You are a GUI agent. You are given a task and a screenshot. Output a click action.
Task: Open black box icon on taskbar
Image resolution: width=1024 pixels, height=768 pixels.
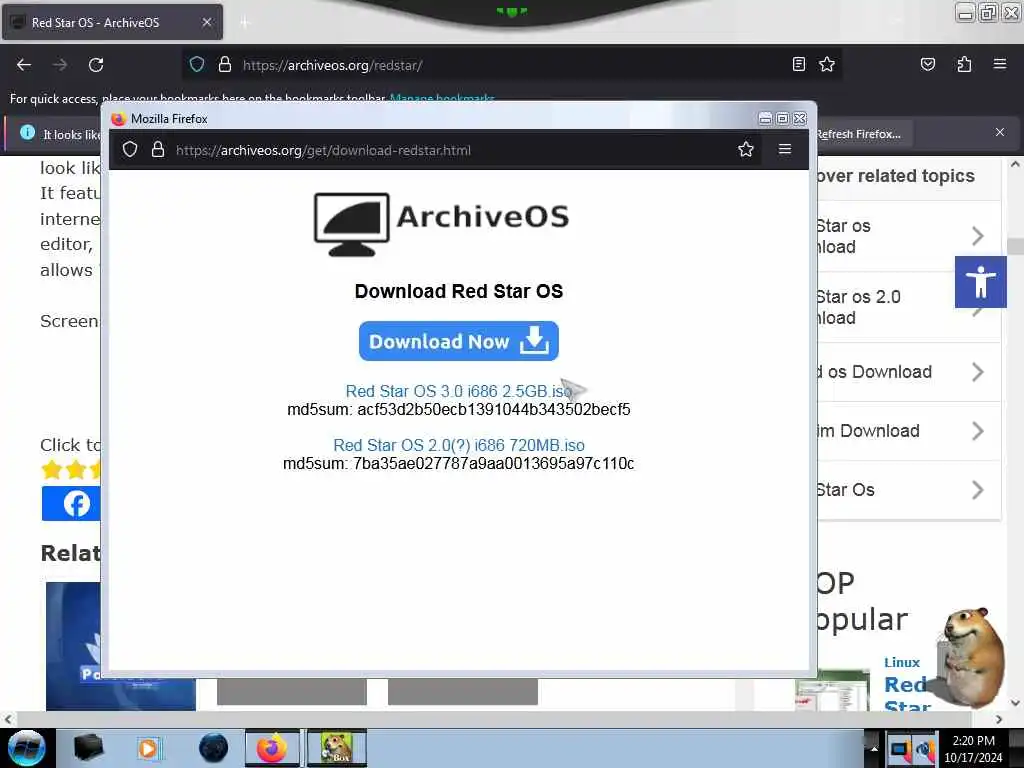[88, 748]
